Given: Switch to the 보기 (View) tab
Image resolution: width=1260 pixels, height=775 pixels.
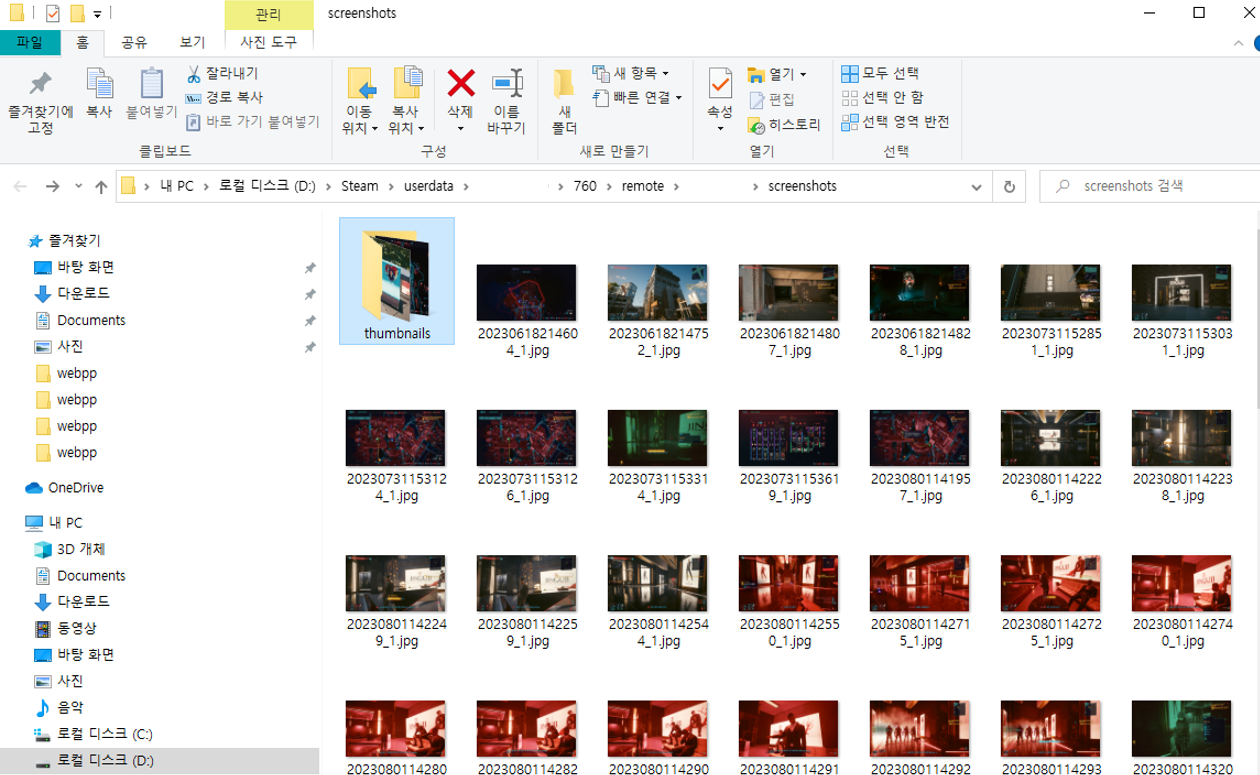Looking at the screenshot, I should tap(192, 42).
